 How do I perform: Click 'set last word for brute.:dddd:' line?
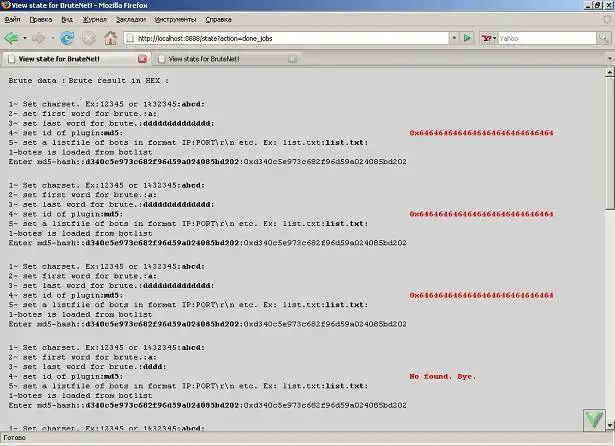pyautogui.click(x=87, y=367)
